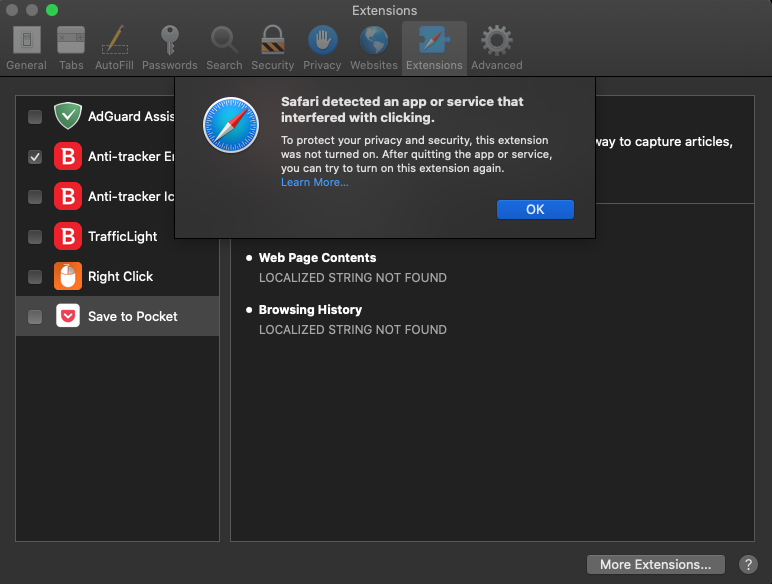This screenshot has width=772, height=584.
Task: Click the Safari compass icon in dialog
Action: (x=231, y=125)
